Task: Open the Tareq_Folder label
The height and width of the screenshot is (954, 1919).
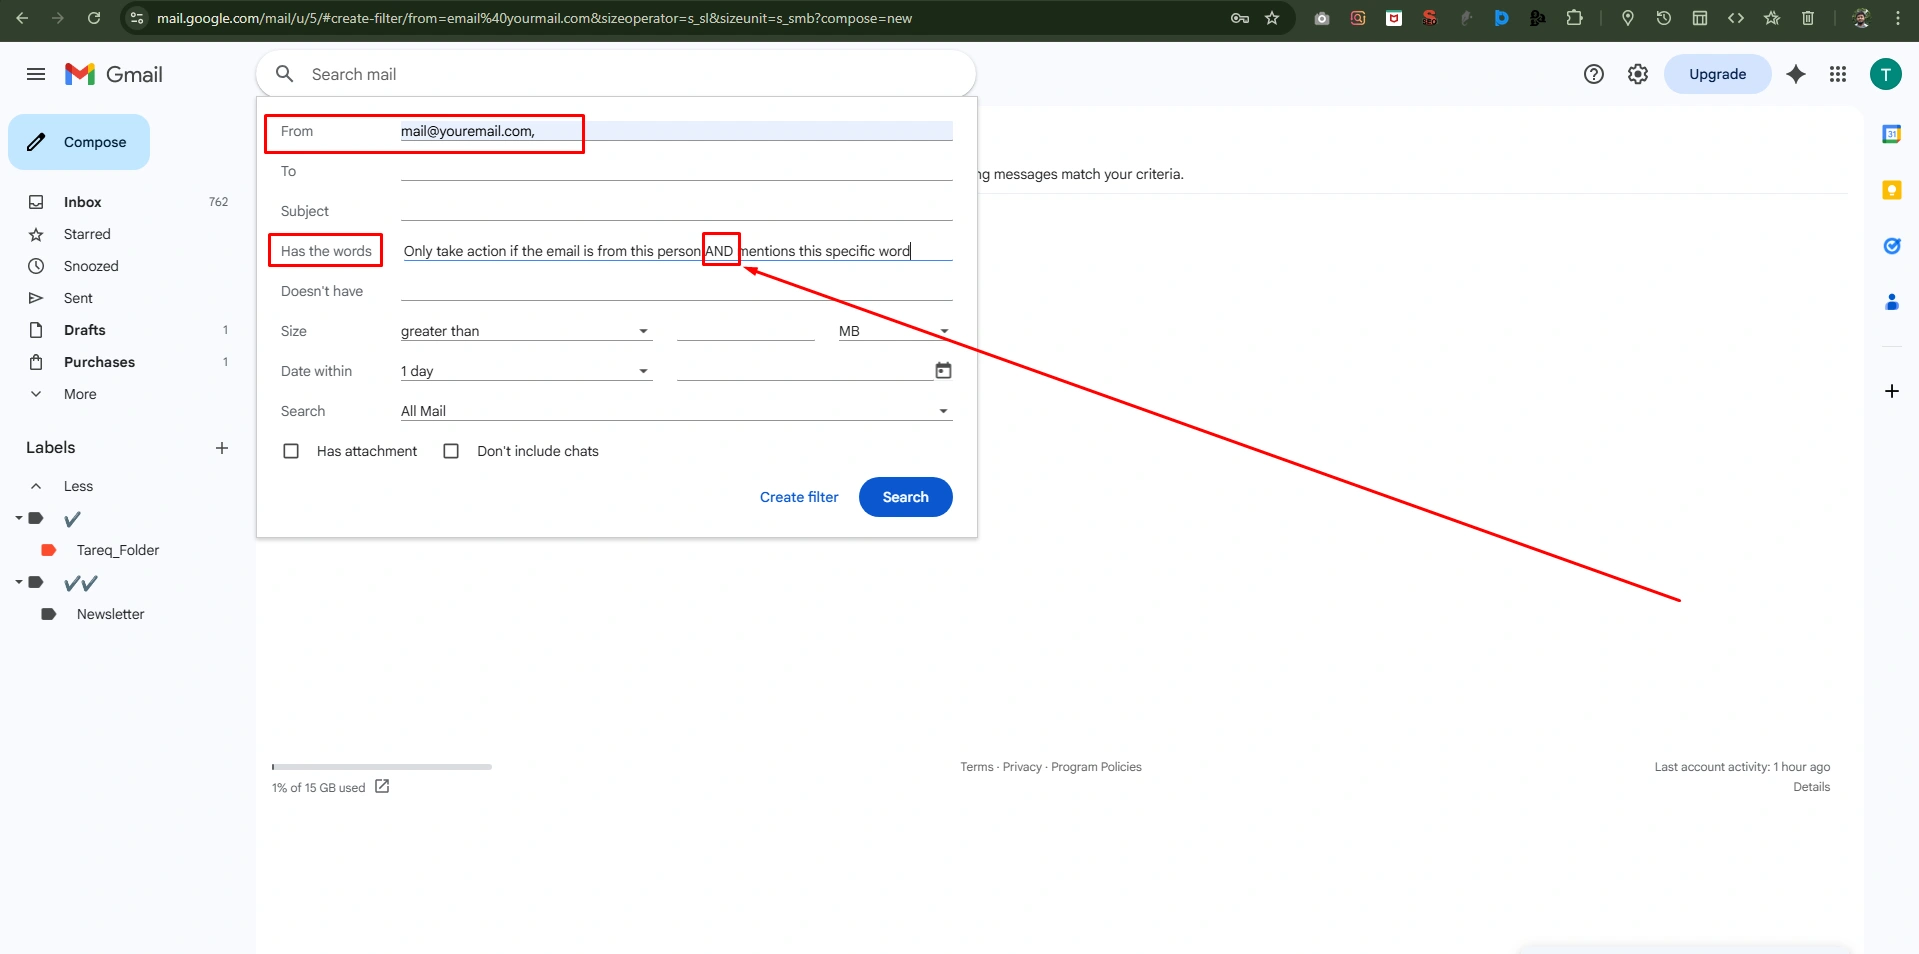Action: tap(118, 550)
